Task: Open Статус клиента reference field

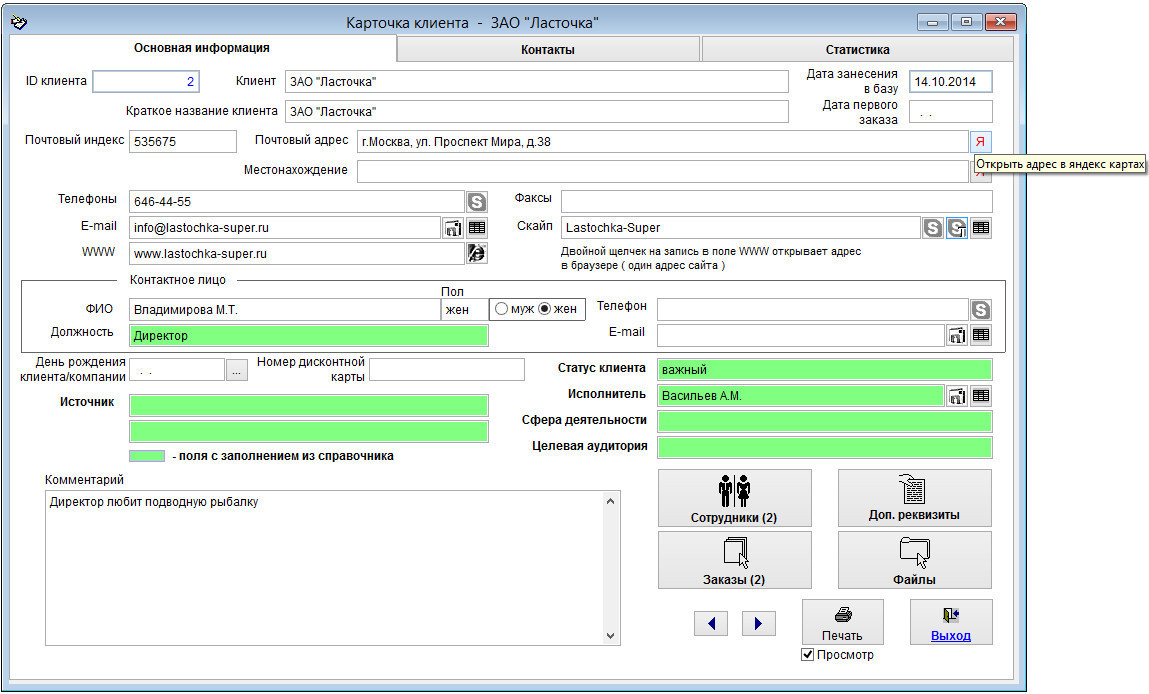Action: pos(824,370)
